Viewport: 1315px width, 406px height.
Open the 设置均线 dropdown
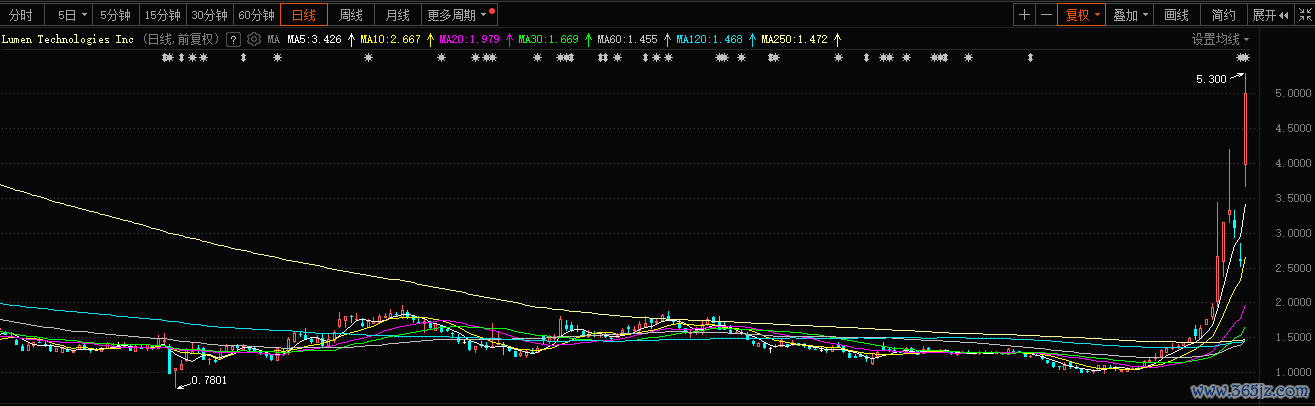[1220, 40]
